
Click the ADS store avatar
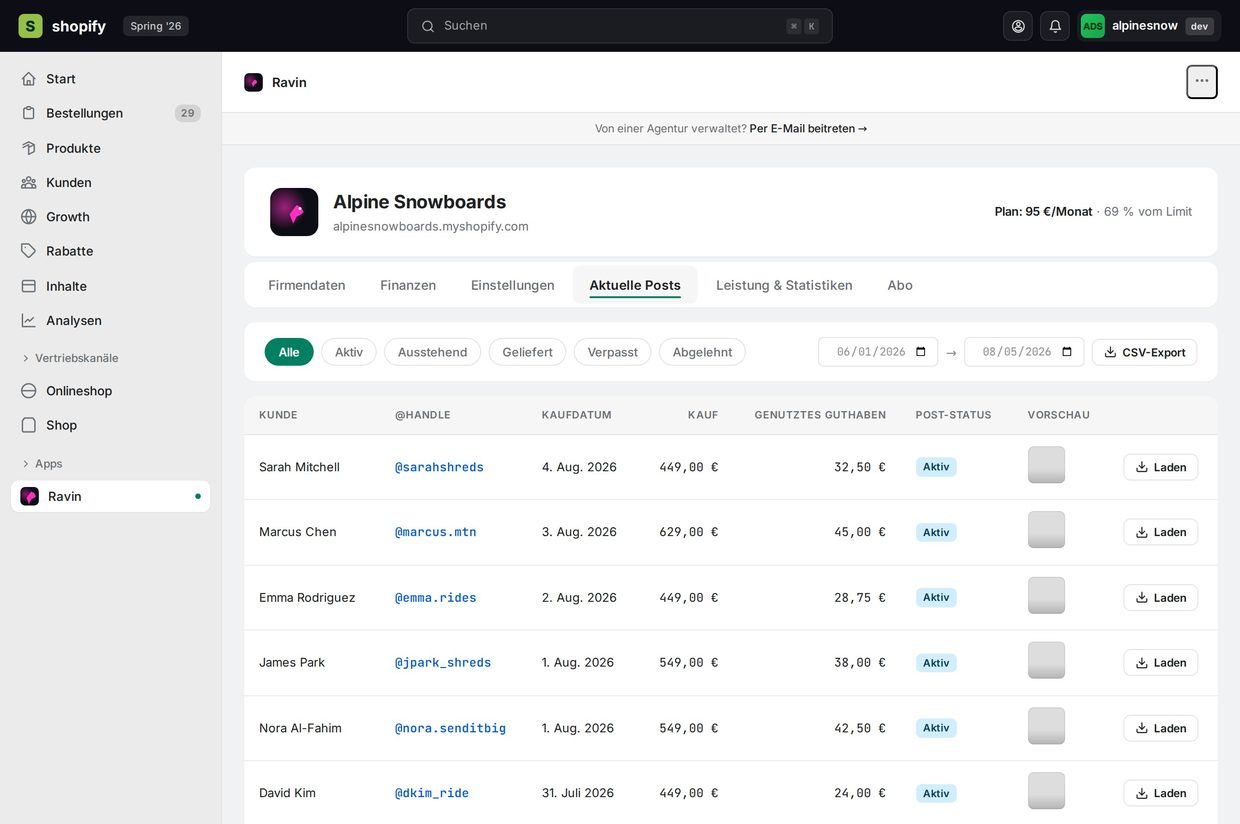tap(1093, 26)
